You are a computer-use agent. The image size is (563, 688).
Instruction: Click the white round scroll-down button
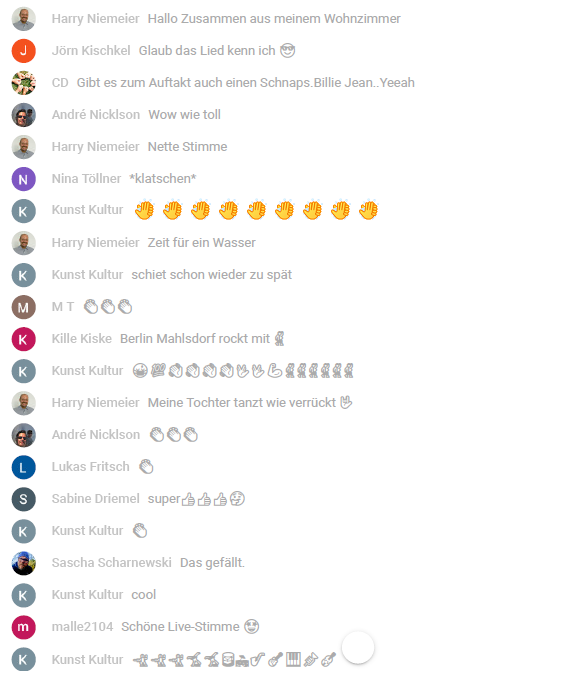358,648
